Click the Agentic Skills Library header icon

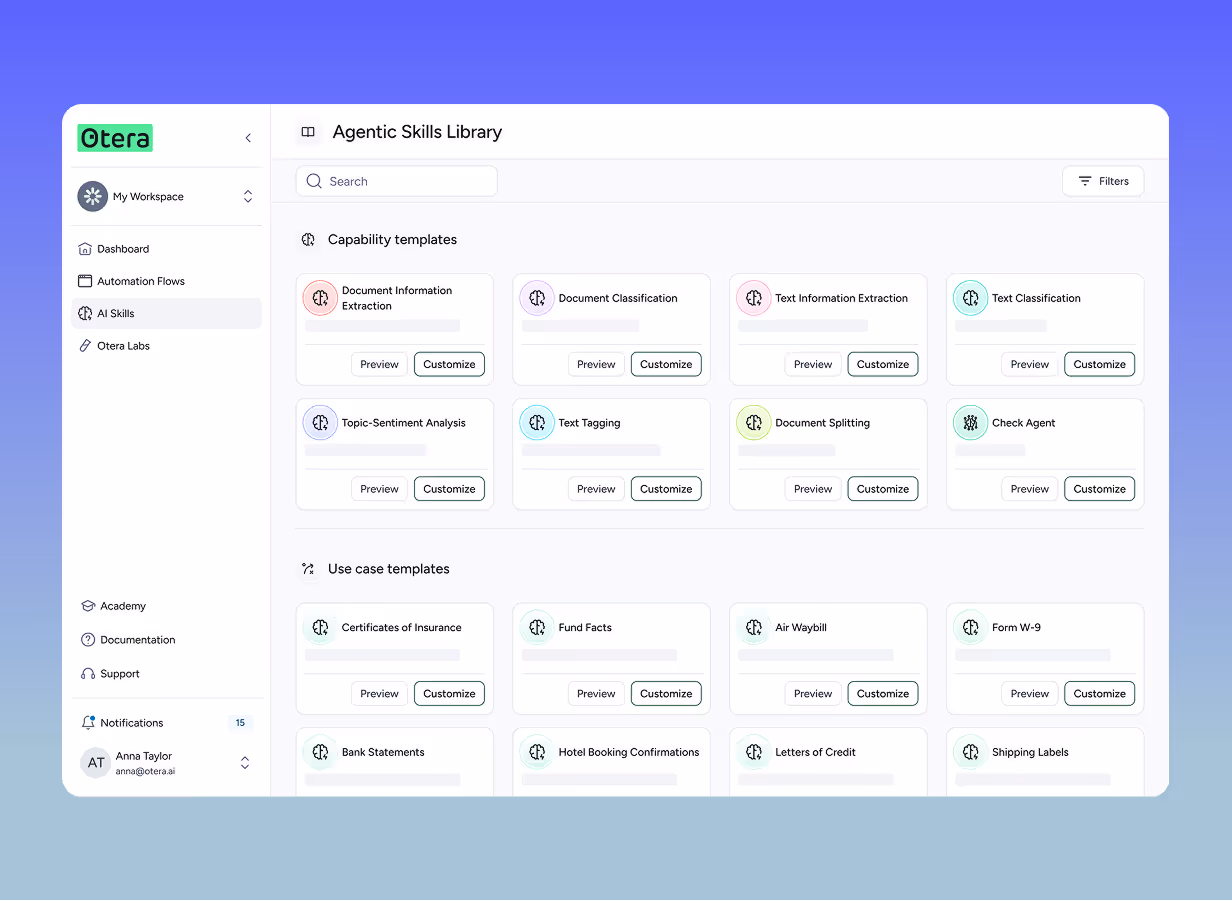click(x=308, y=131)
